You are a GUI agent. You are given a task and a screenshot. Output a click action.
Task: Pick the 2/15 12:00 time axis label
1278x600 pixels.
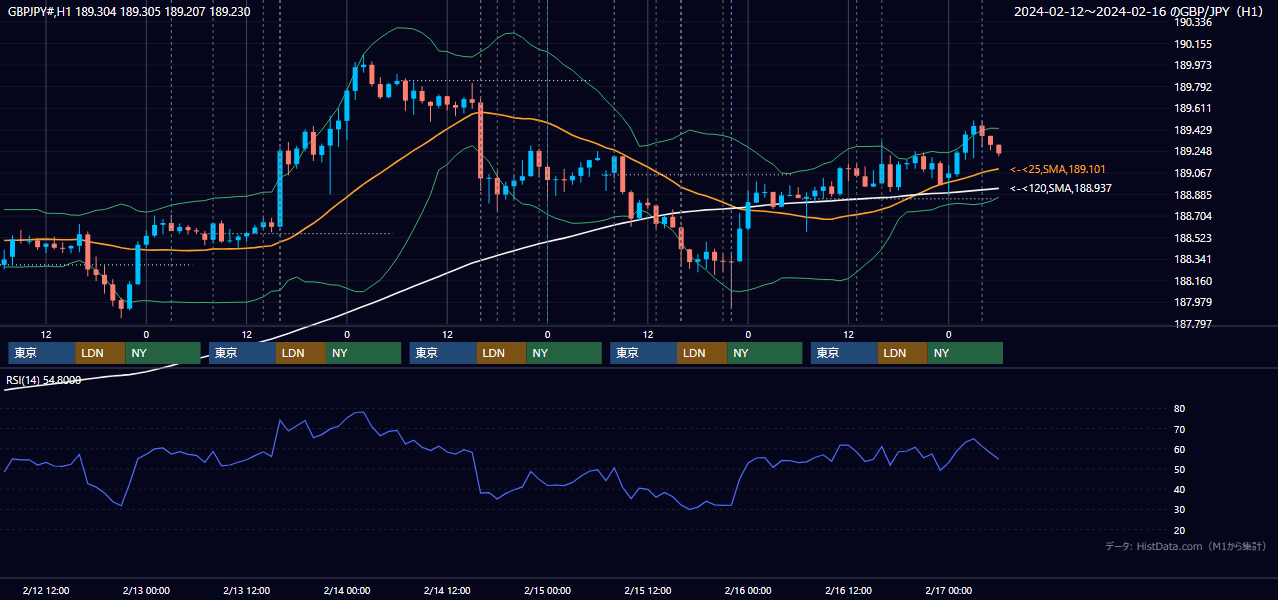[648, 590]
